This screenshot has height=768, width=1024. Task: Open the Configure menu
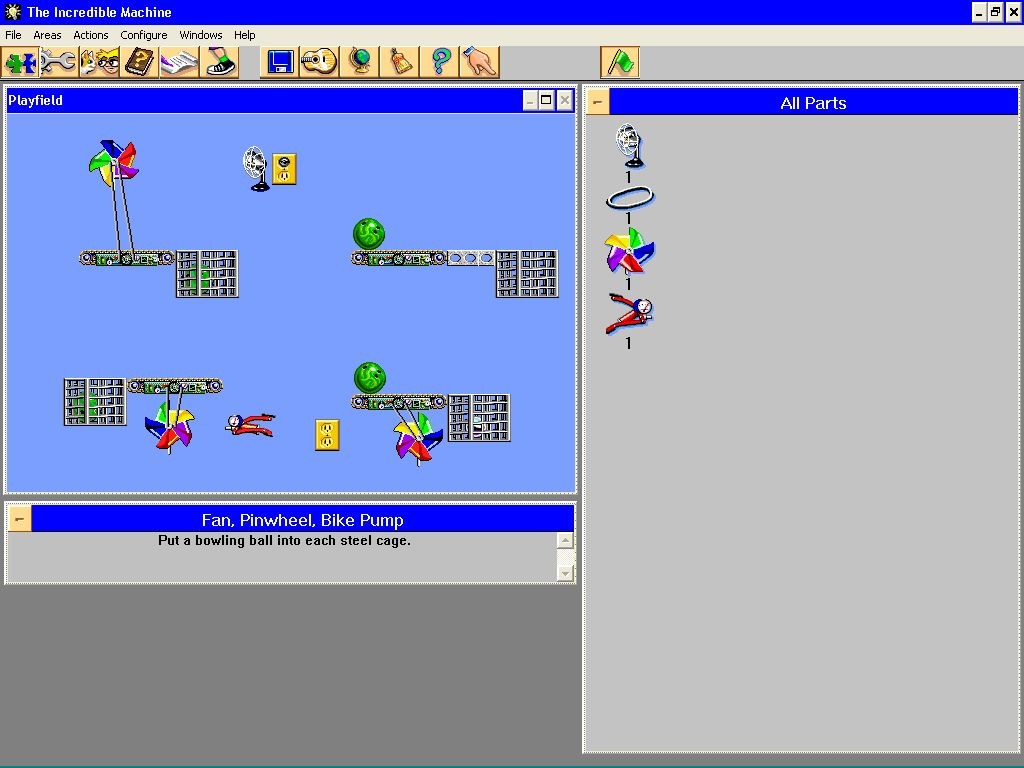click(144, 35)
